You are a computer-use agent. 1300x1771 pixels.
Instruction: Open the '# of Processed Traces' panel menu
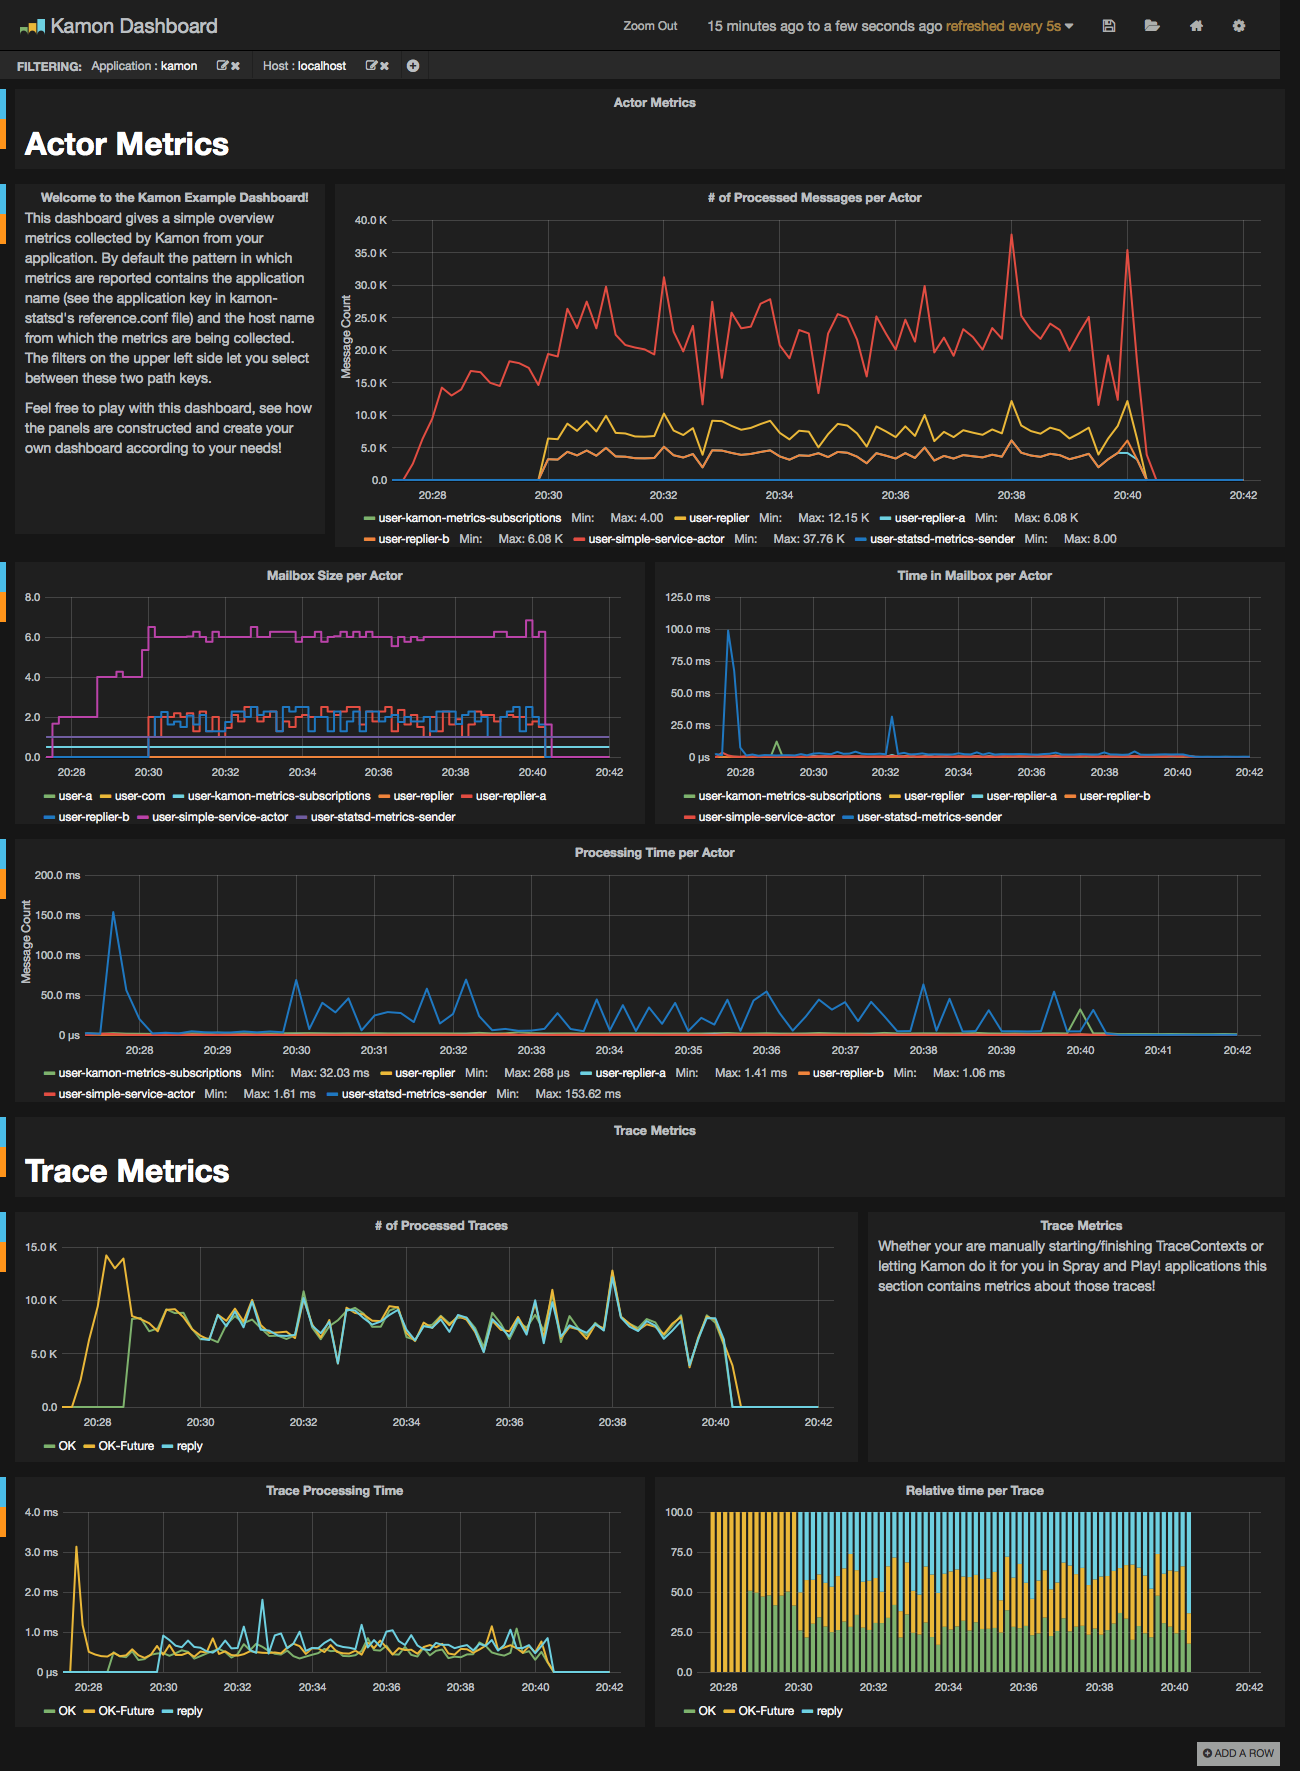coord(441,1226)
